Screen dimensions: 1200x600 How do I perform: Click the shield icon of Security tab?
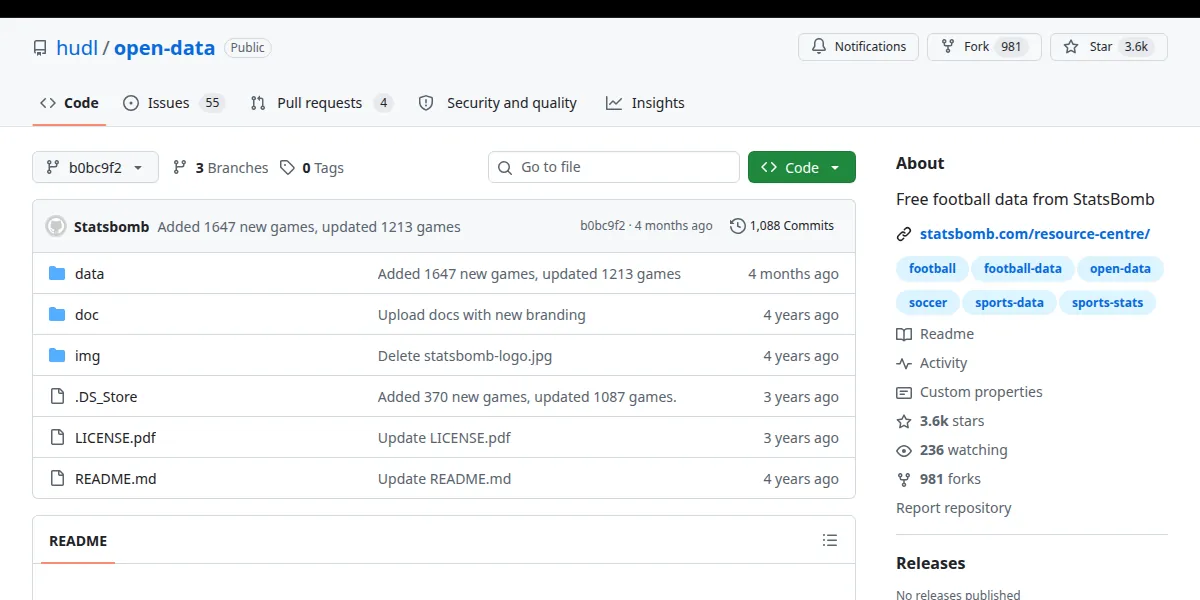coord(426,103)
